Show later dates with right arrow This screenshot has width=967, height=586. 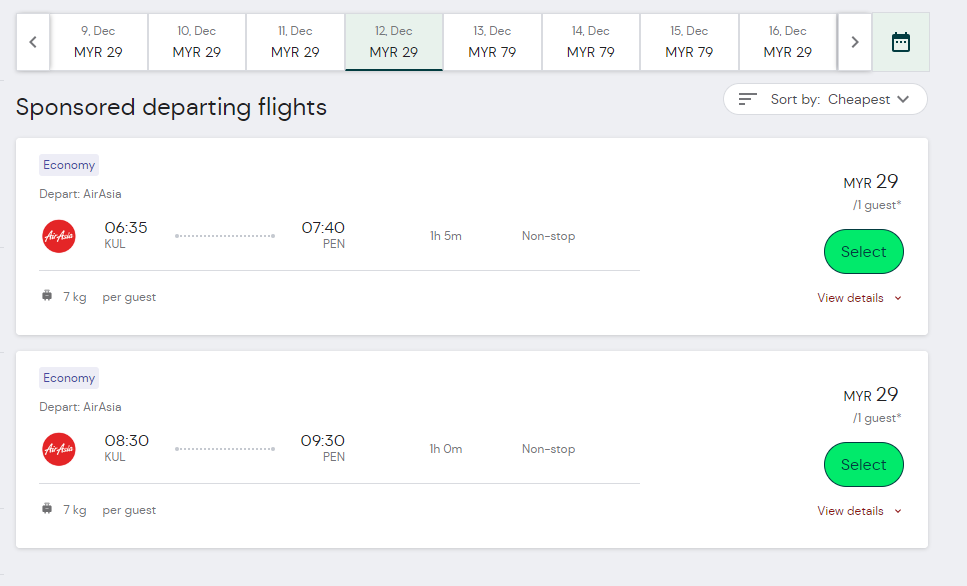(854, 42)
